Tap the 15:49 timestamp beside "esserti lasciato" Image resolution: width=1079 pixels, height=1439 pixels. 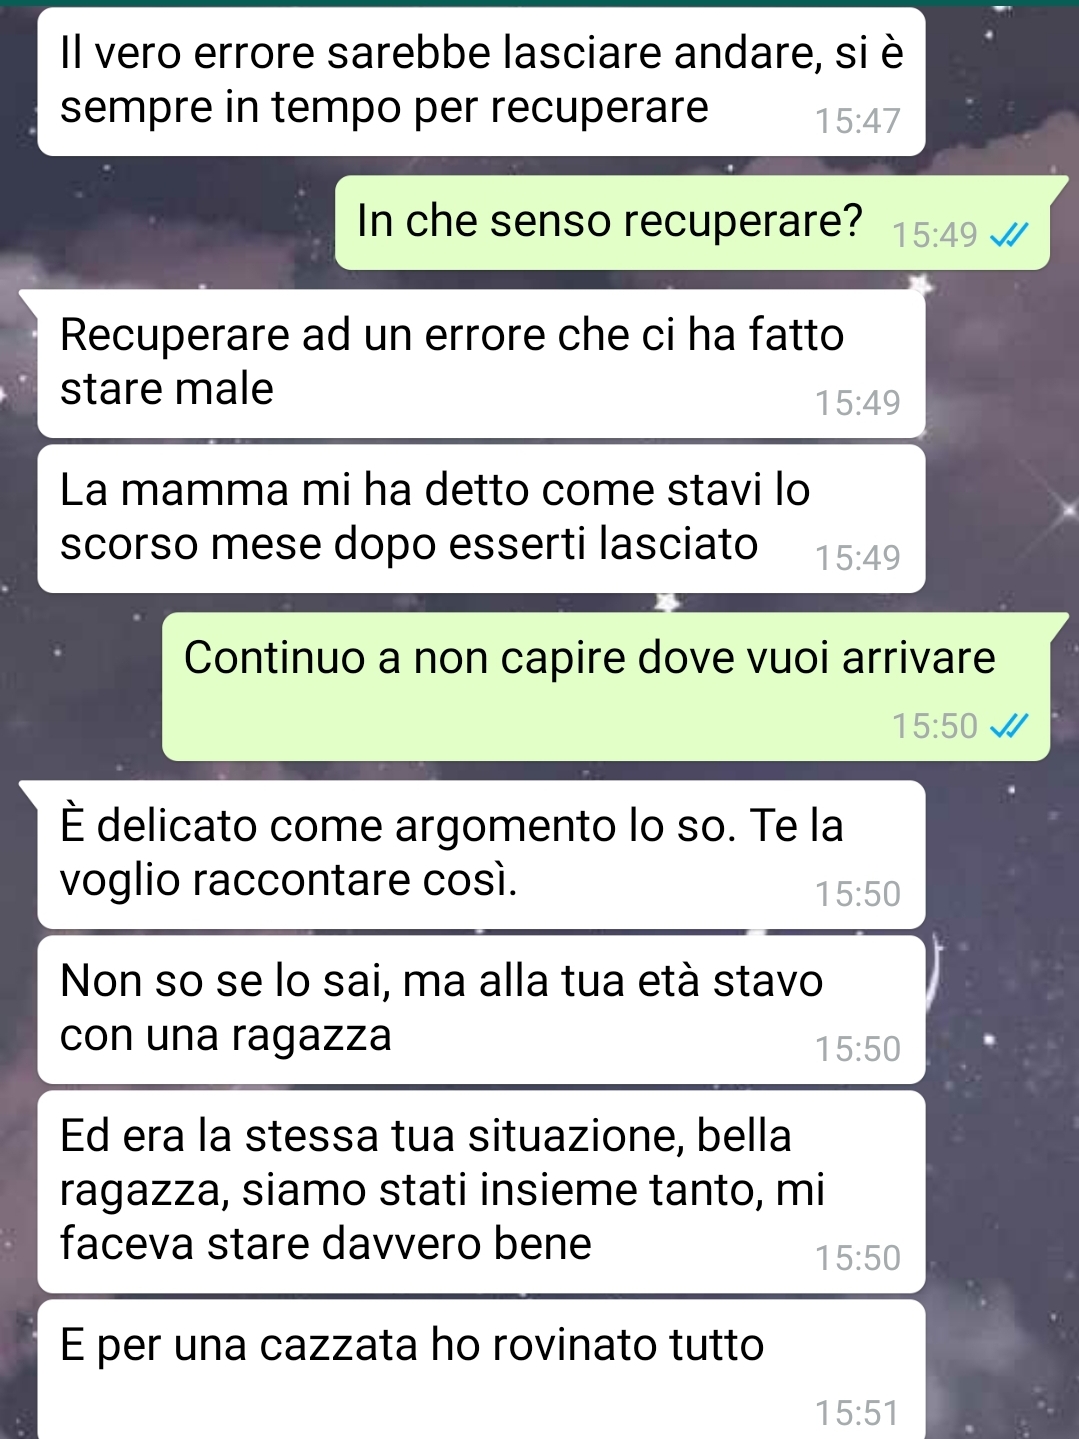coord(857,558)
